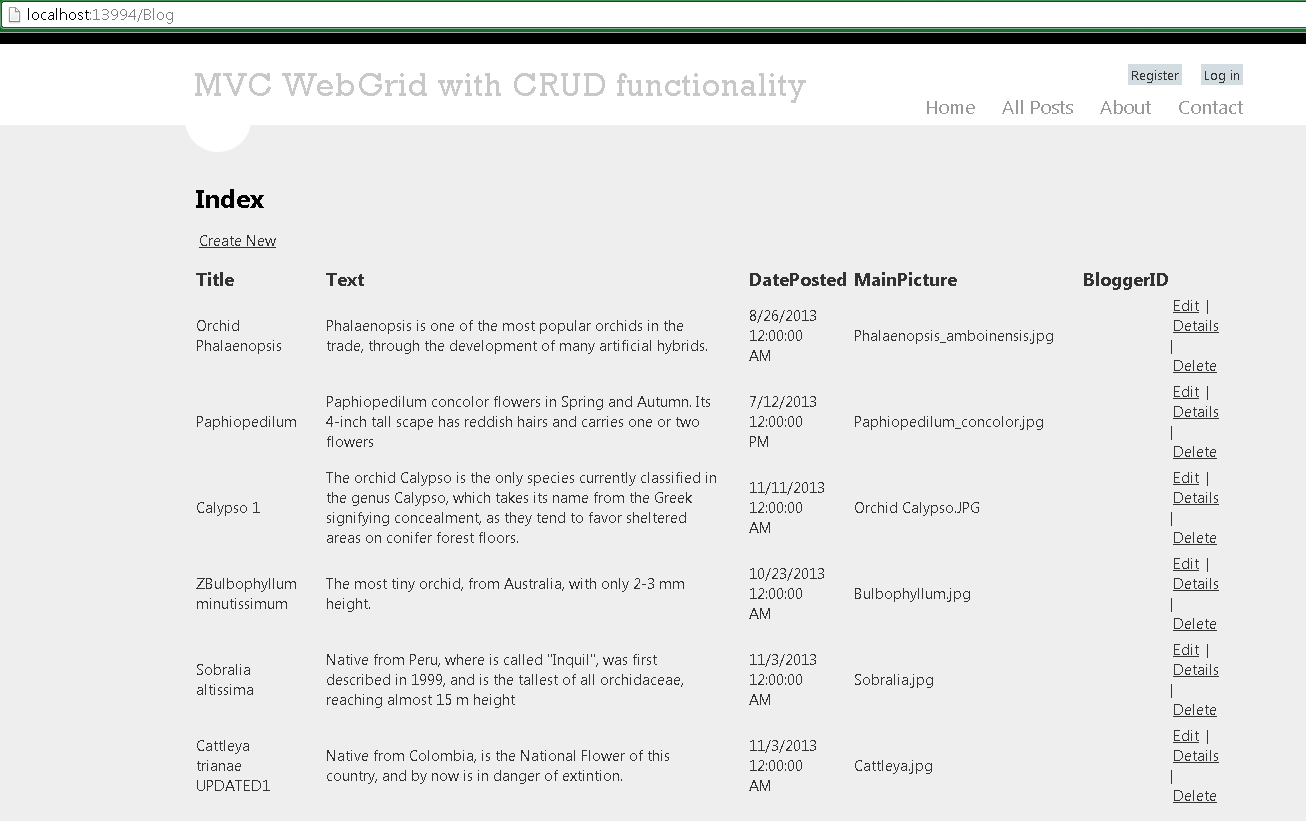This screenshot has height=821, width=1306.
Task: Click the Sobralia.jpg cell
Action: pos(894,680)
